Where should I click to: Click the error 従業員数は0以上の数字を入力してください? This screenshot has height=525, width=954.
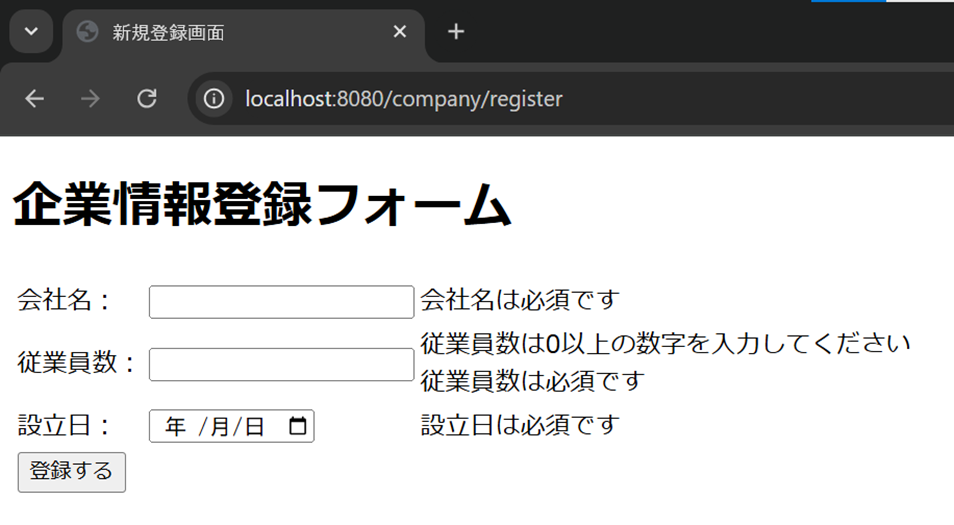666,344
